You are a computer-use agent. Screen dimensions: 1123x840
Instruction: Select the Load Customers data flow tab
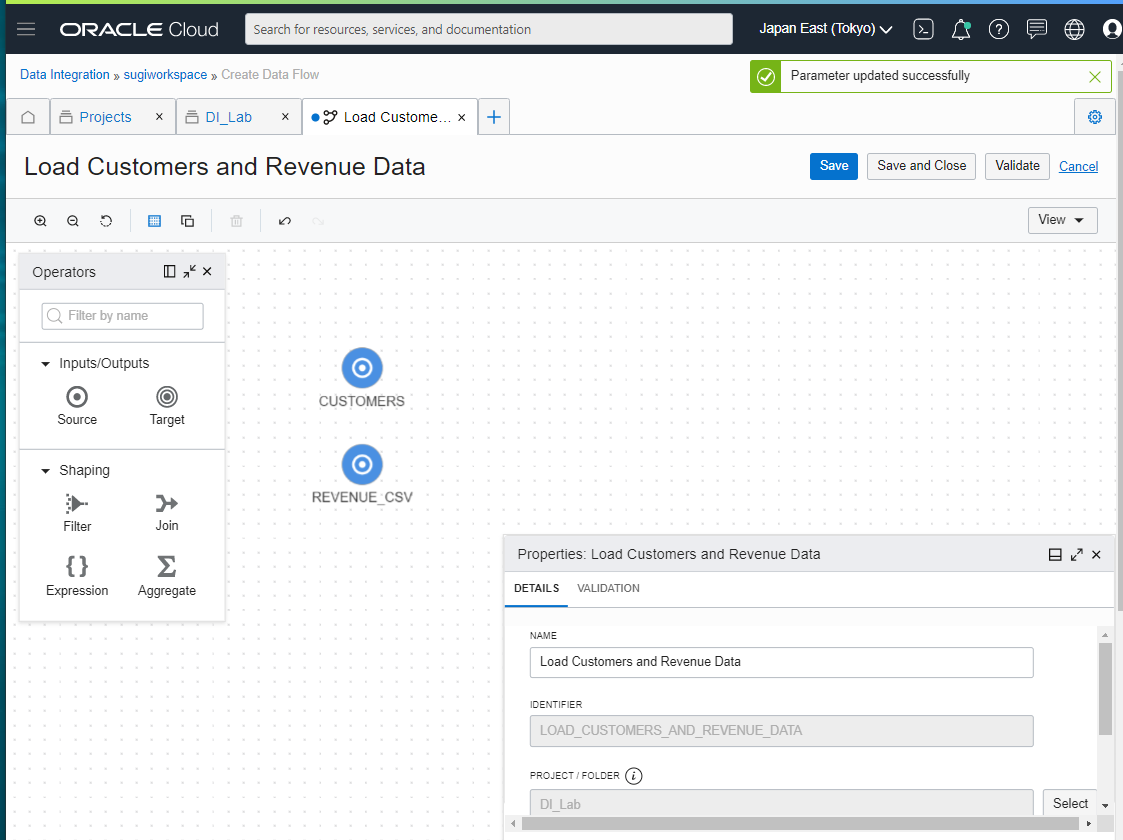(x=390, y=117)
